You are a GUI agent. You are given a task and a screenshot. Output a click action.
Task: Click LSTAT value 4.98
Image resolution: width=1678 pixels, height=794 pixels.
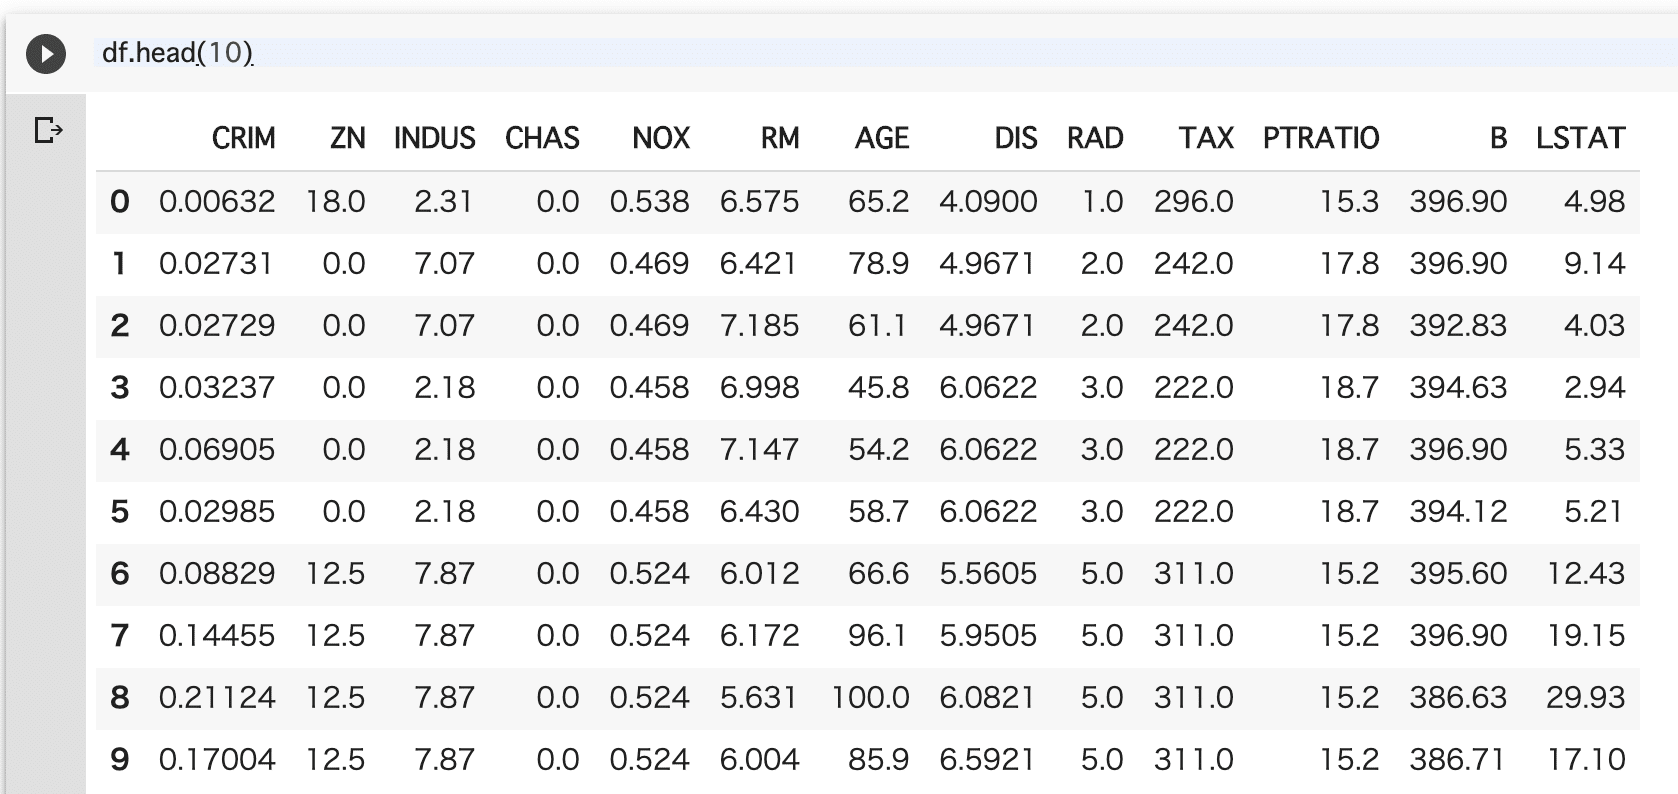1595,202
